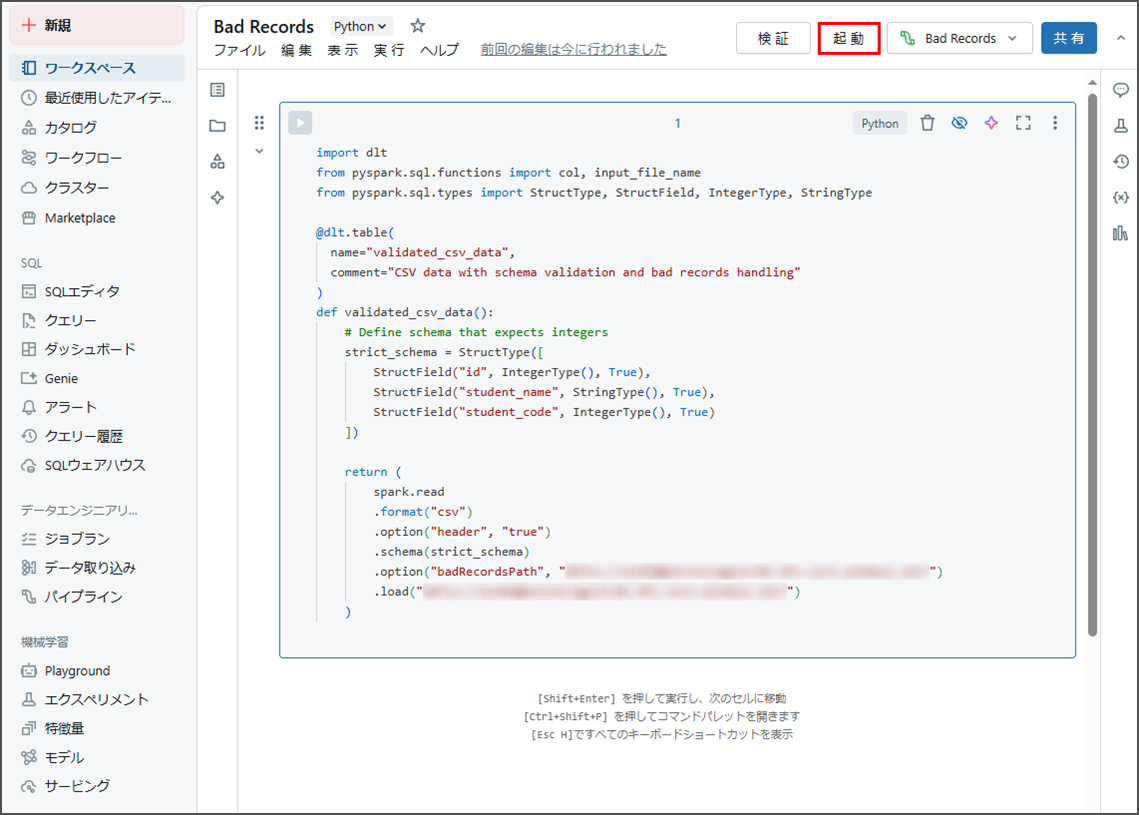
Task: Collapse the cell using left chevron
Action: pyautogui.click(x=259, y=151)
